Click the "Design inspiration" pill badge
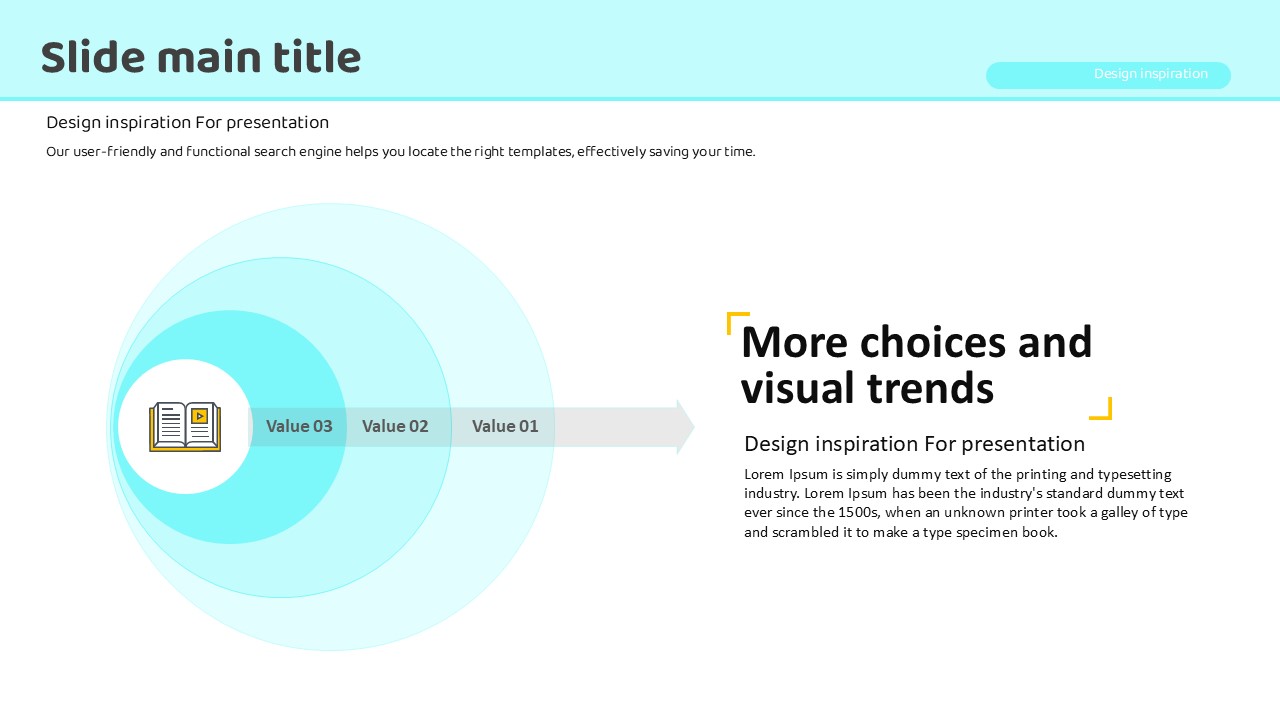Viewport: 1280px width, 720px height. (1108, 75)
